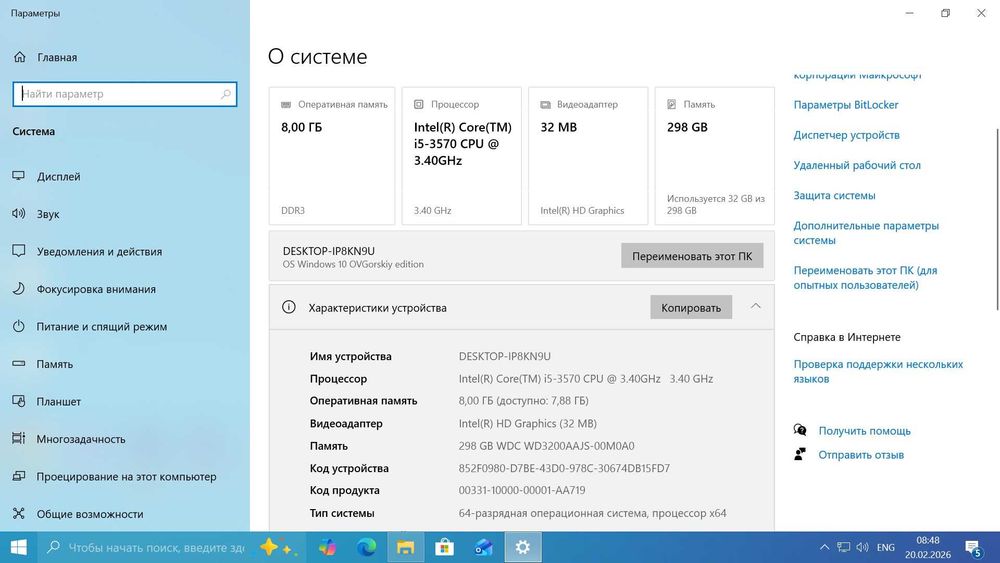
Task: Select the Процессор i5-3570 card
Action: click(462, 156)
